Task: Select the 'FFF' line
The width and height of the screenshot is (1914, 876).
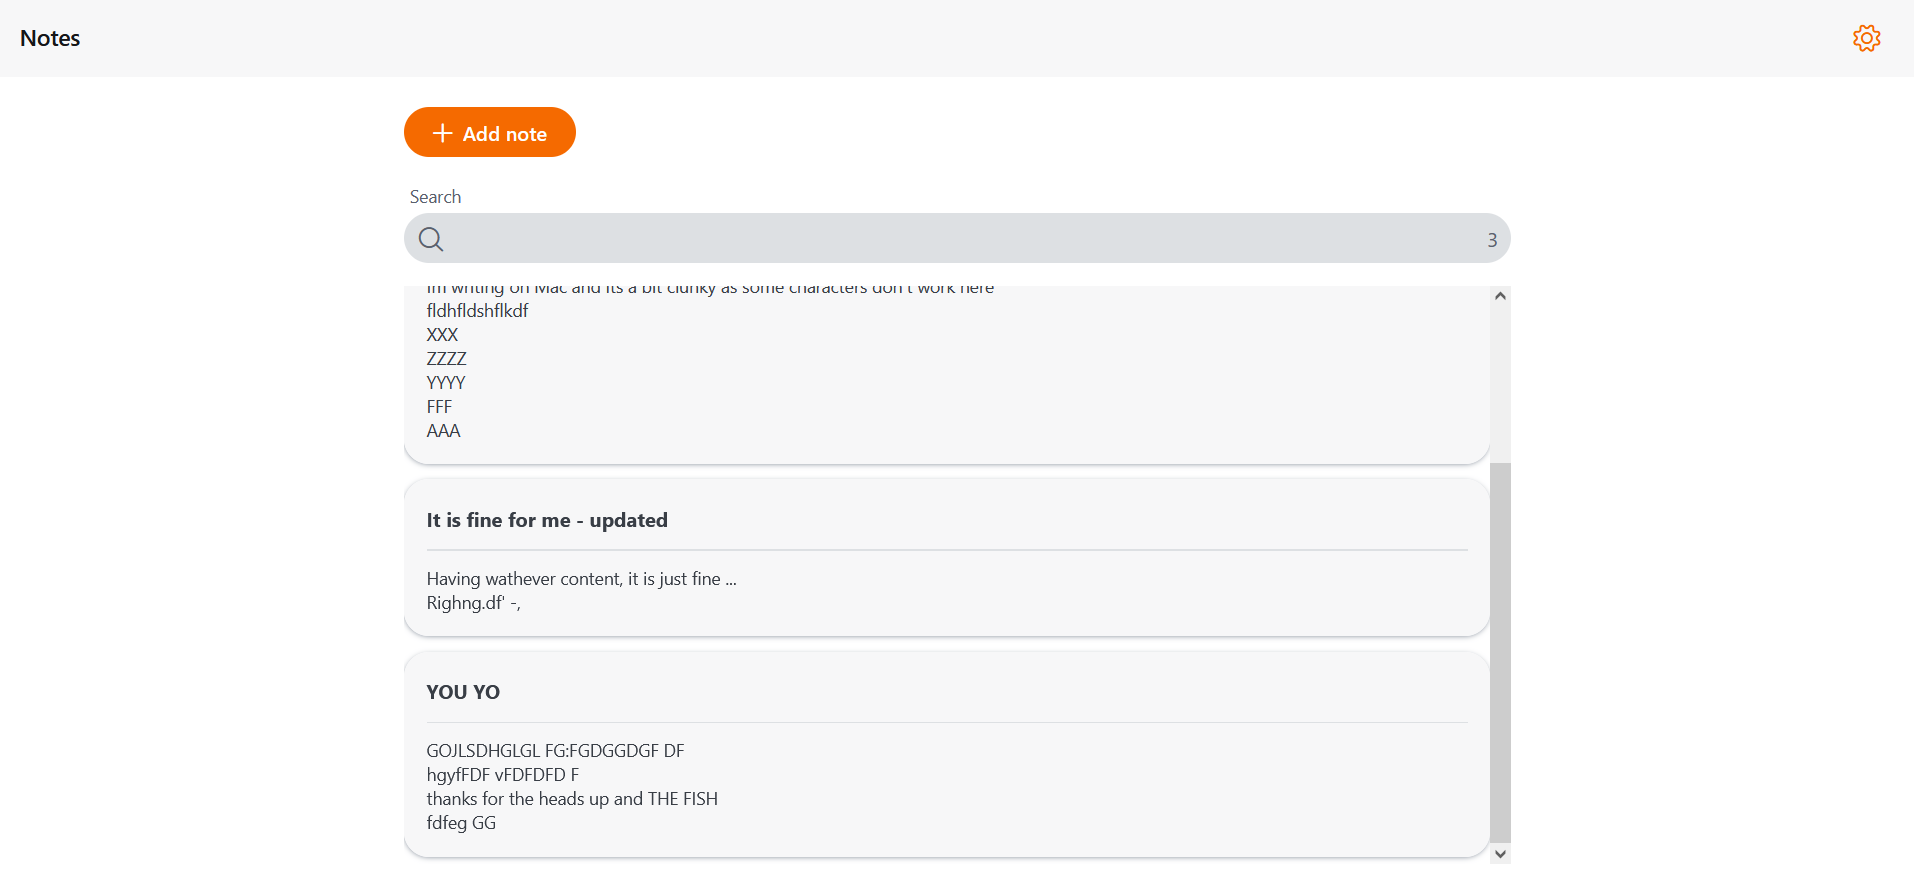Action: 439,407
